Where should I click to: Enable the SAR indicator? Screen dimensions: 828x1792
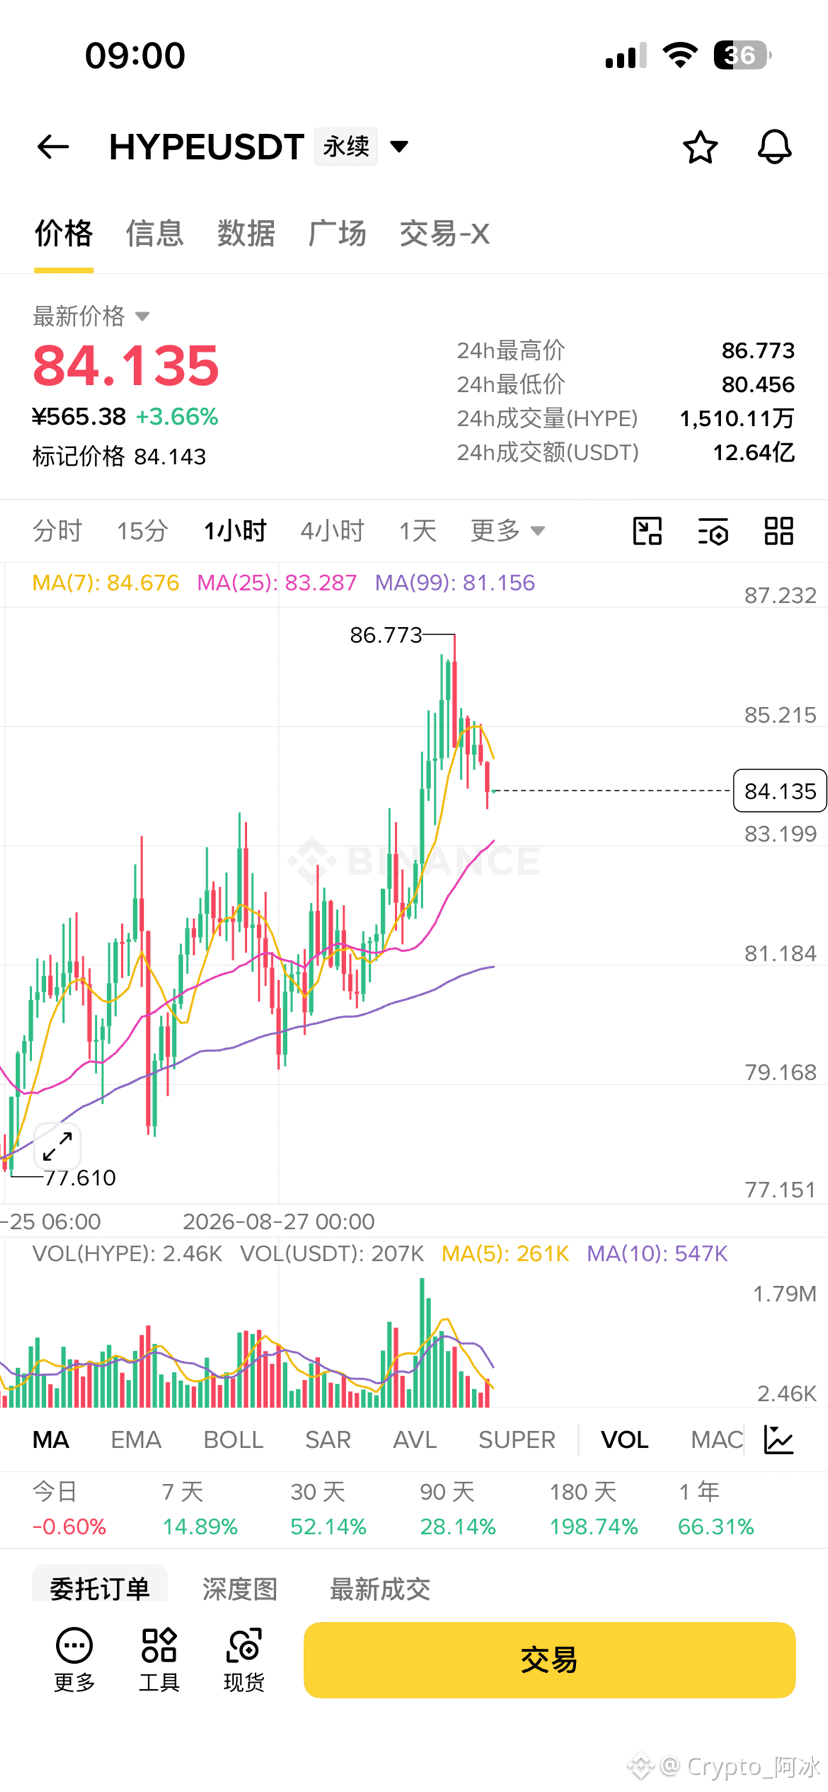pos(328,1440)
